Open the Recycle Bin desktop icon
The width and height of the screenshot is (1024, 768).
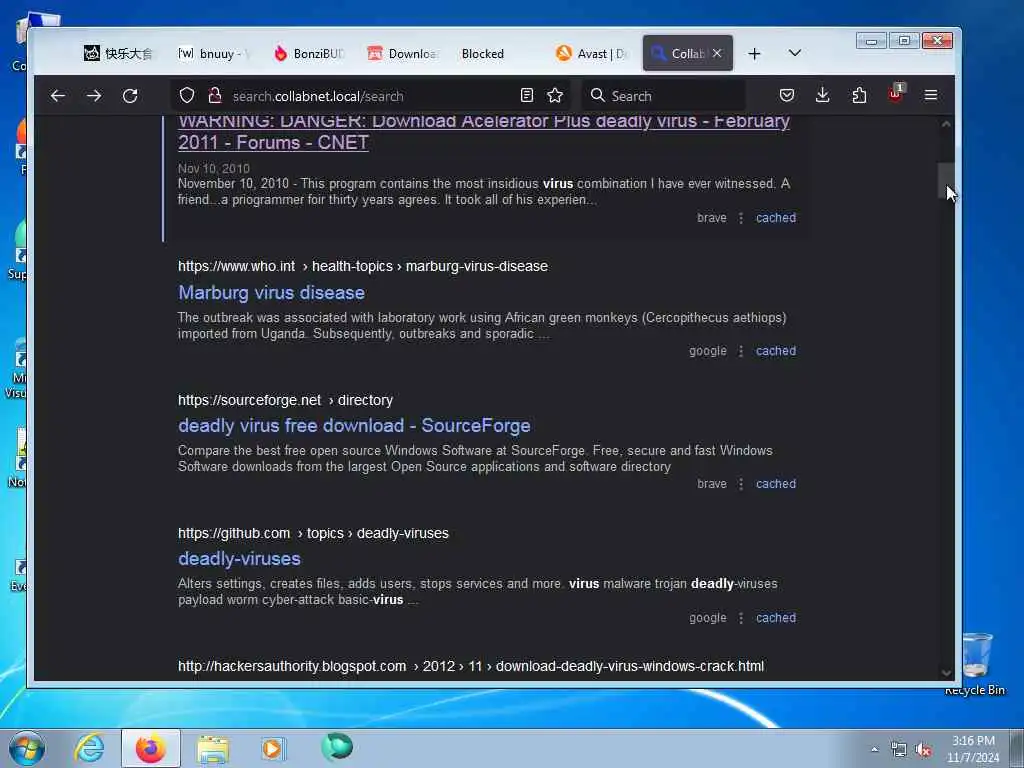pos(975,664)
